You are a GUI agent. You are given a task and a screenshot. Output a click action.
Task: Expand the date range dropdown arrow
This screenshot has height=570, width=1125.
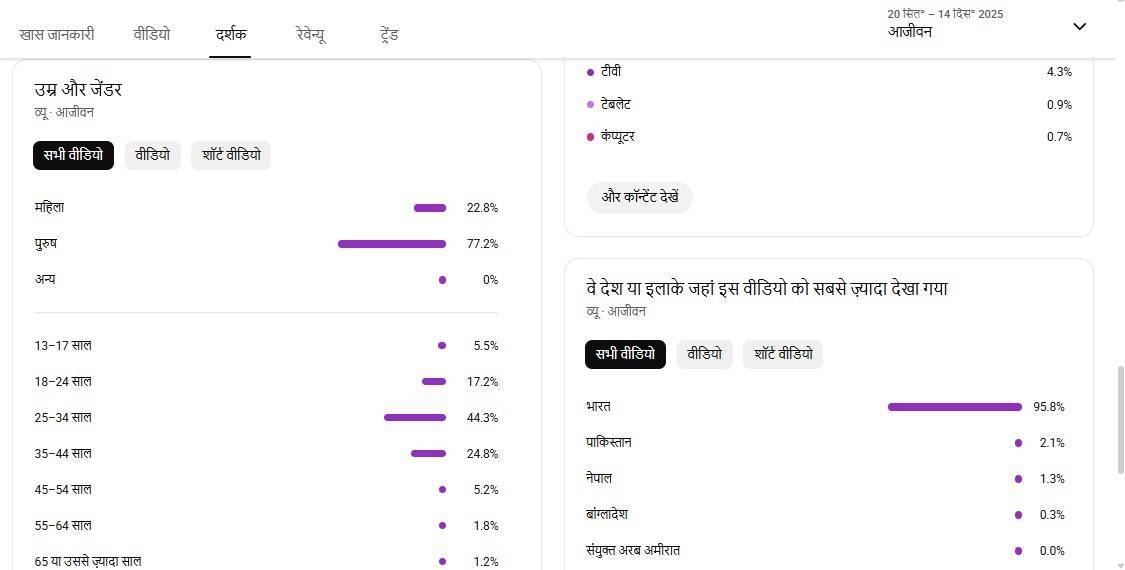pos(1079,26)
